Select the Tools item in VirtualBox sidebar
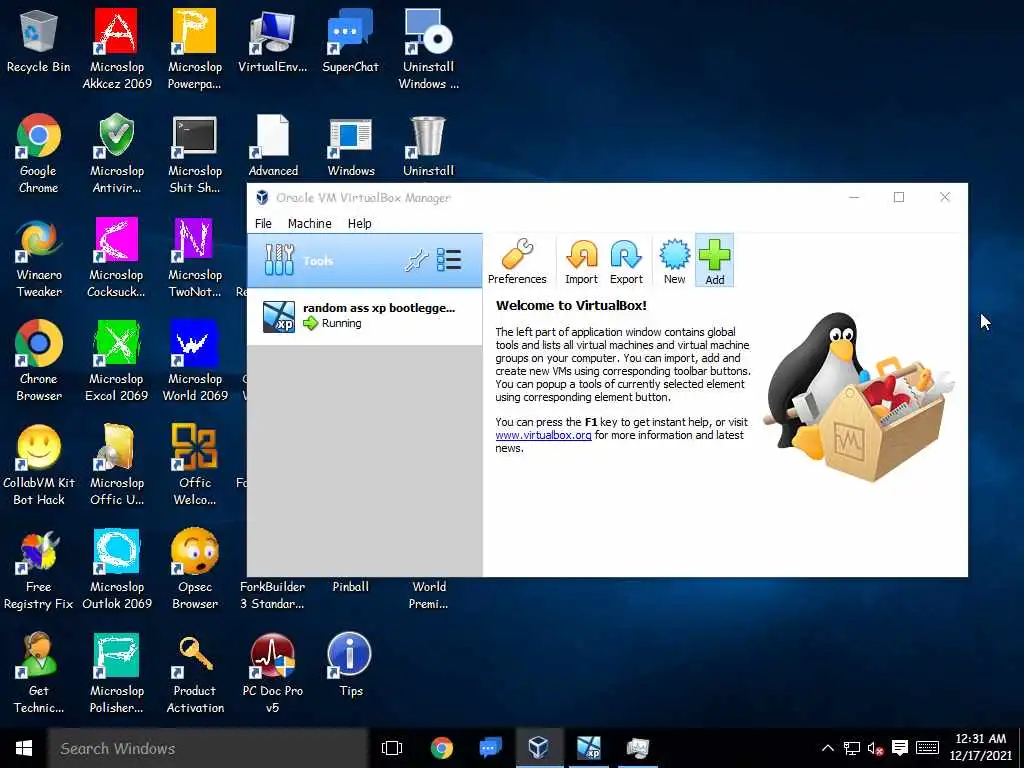The height and width of the screenshot is (768, 1024). (364, 261)
